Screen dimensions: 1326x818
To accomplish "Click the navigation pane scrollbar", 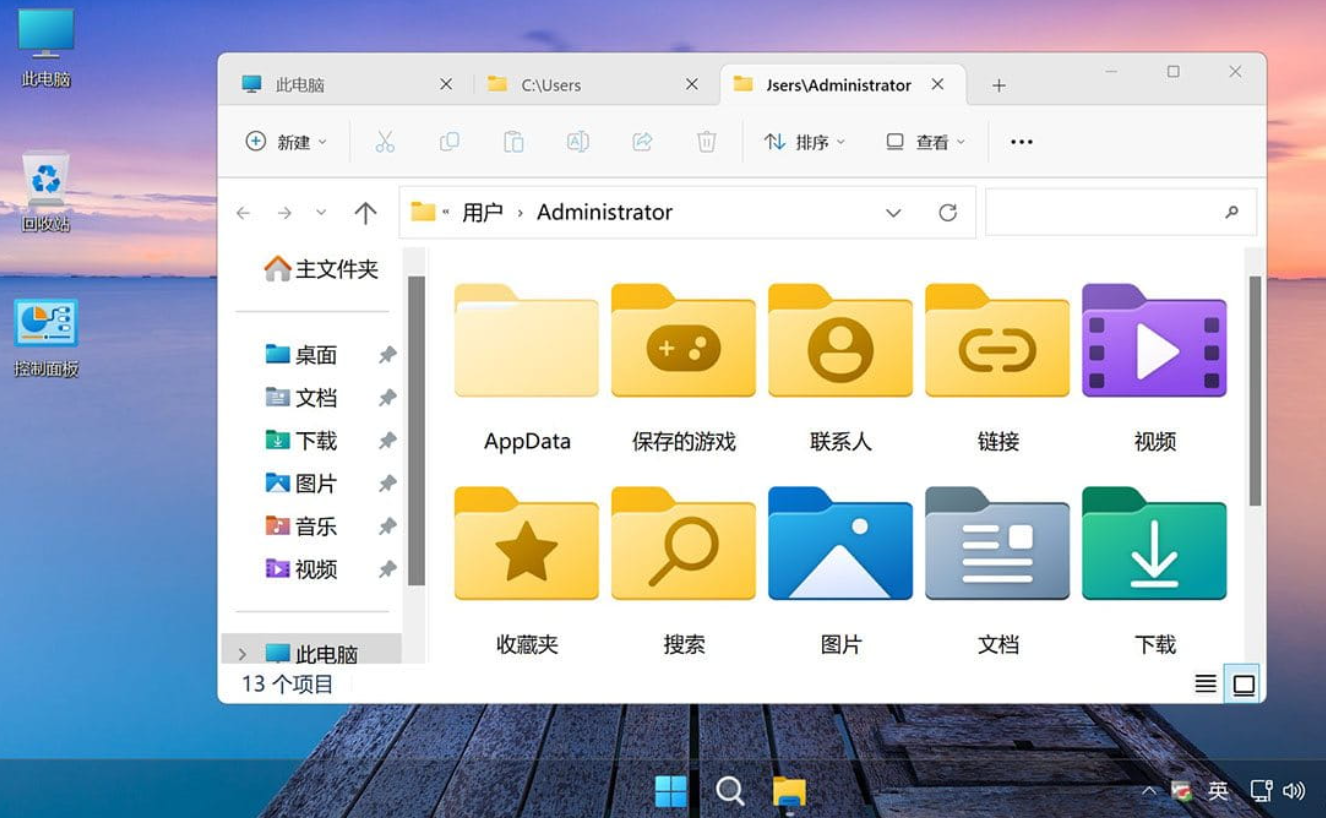I will point(416,431).
